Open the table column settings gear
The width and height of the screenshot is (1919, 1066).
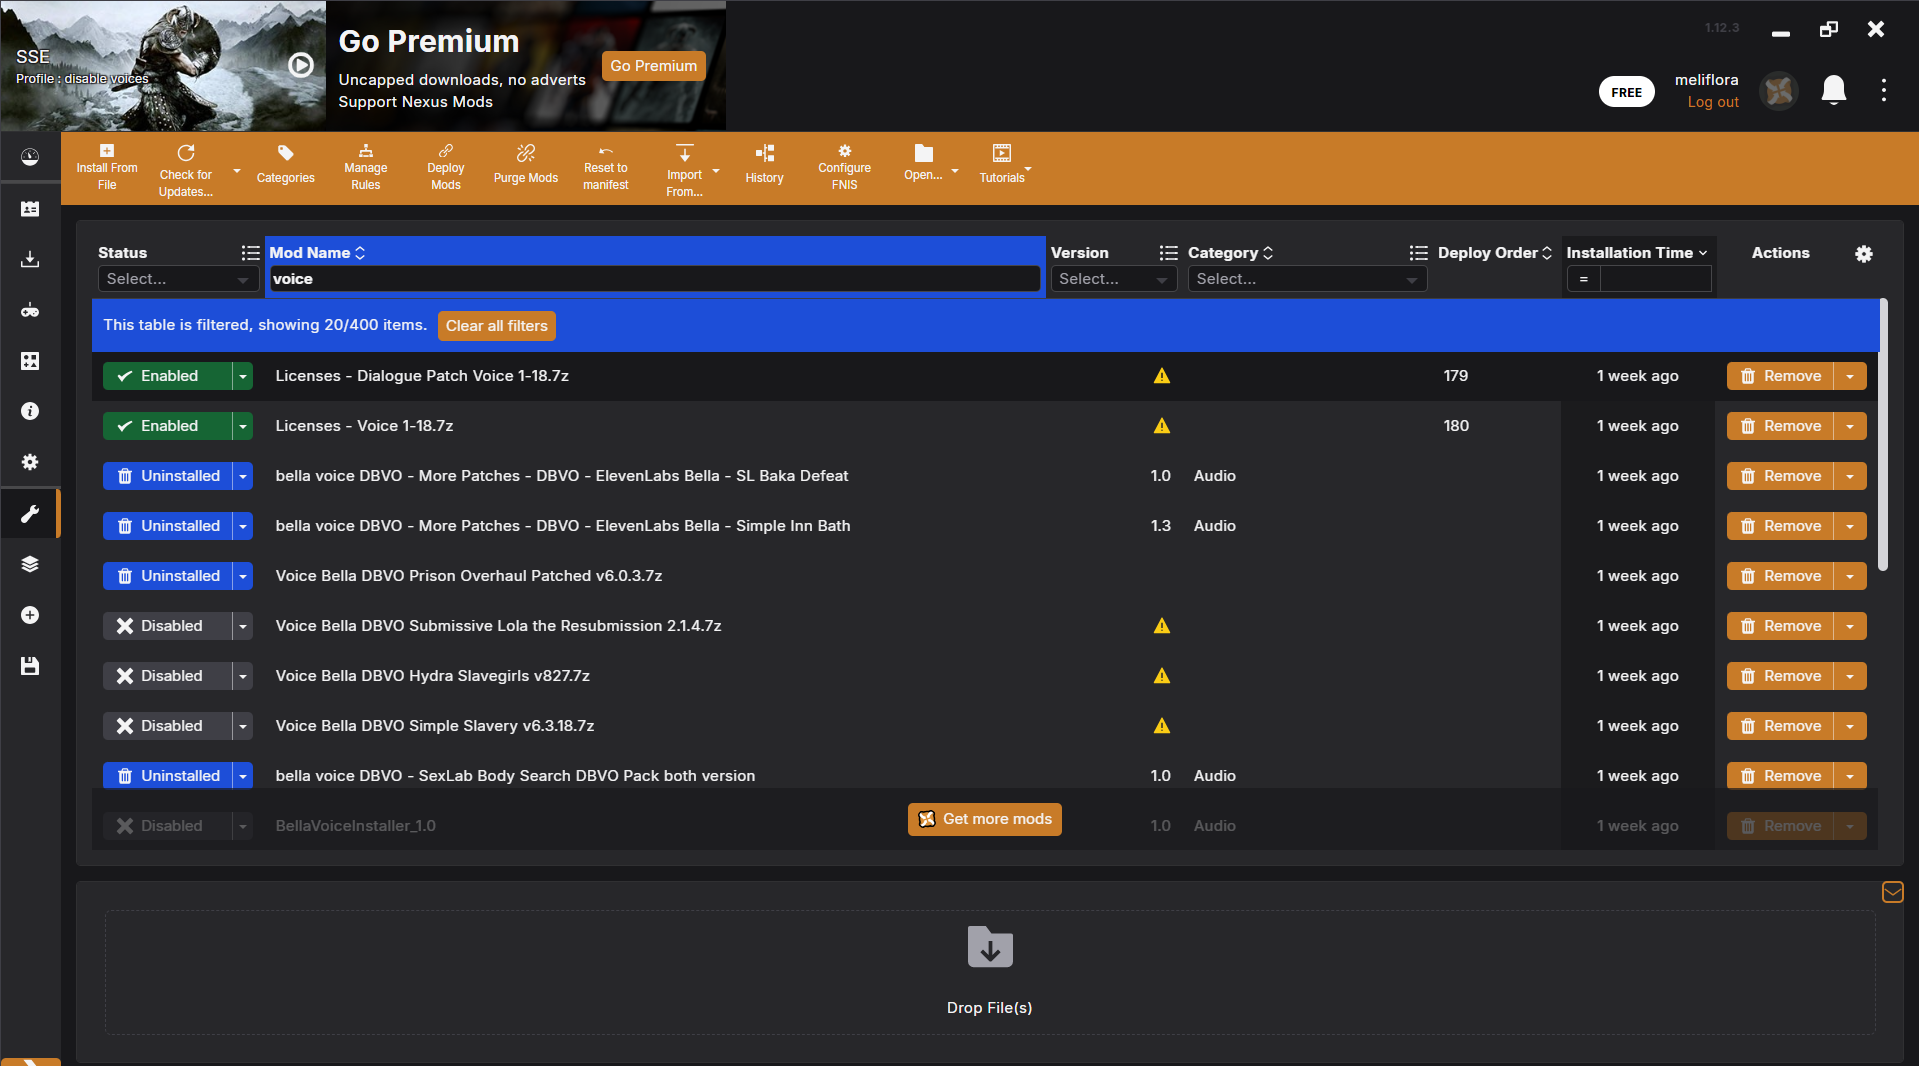(x=1864, y=254)
